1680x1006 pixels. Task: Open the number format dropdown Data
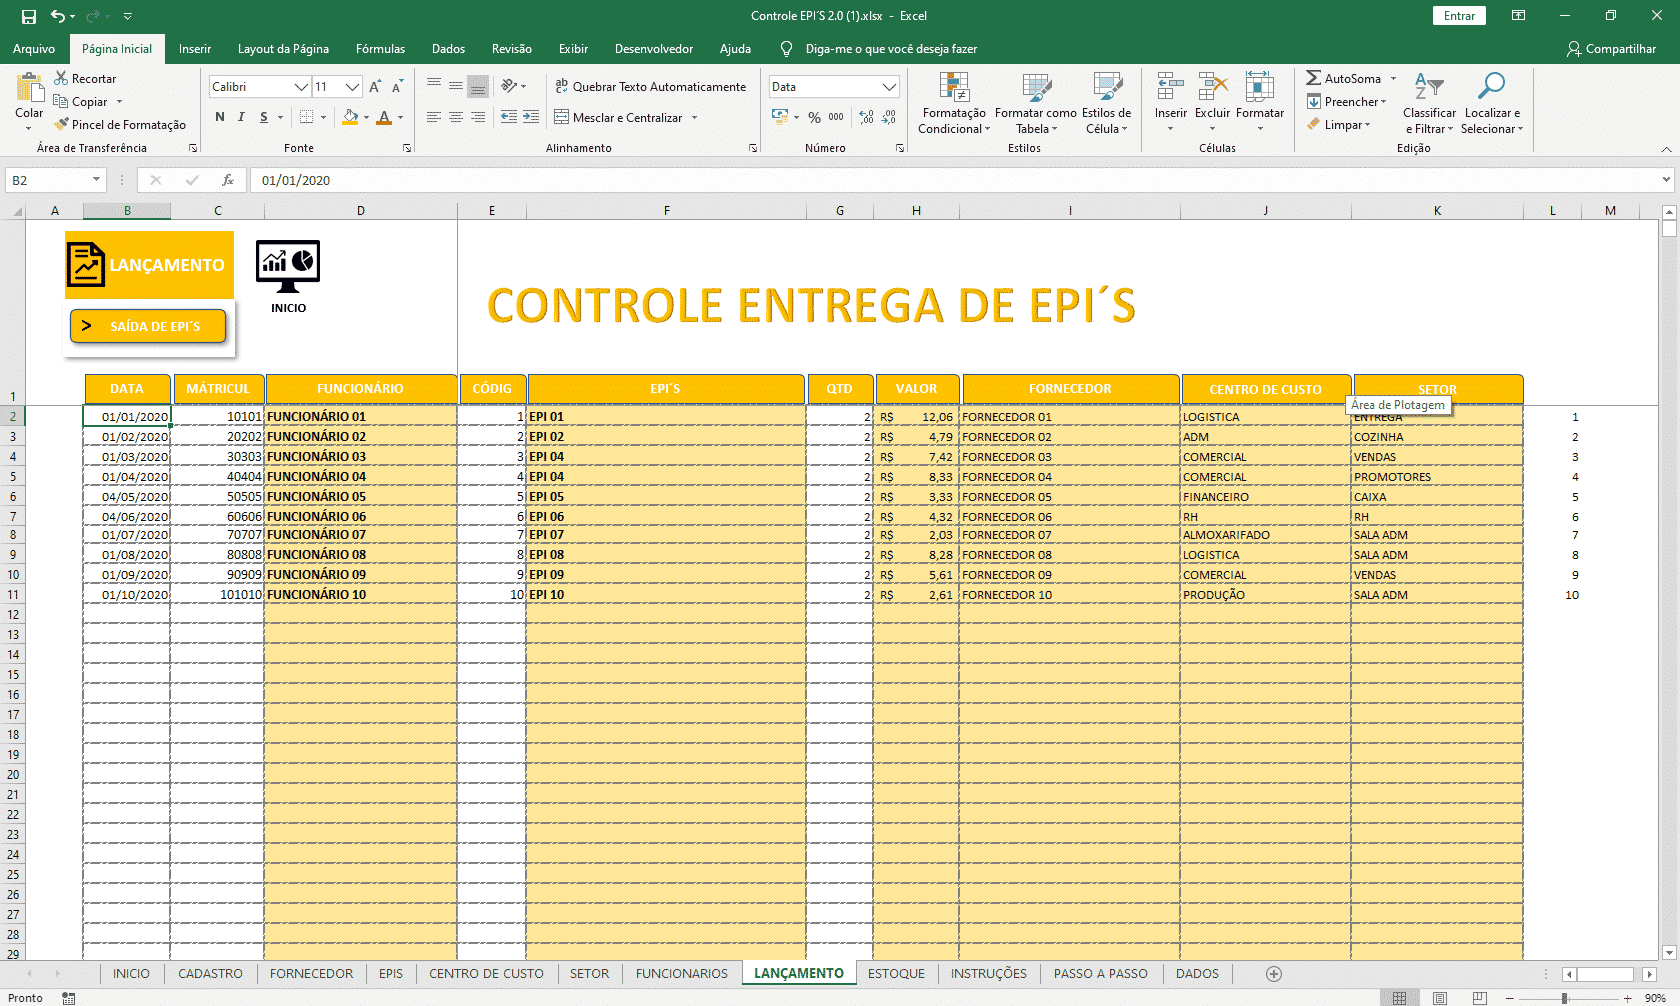[x=889, y=87]
